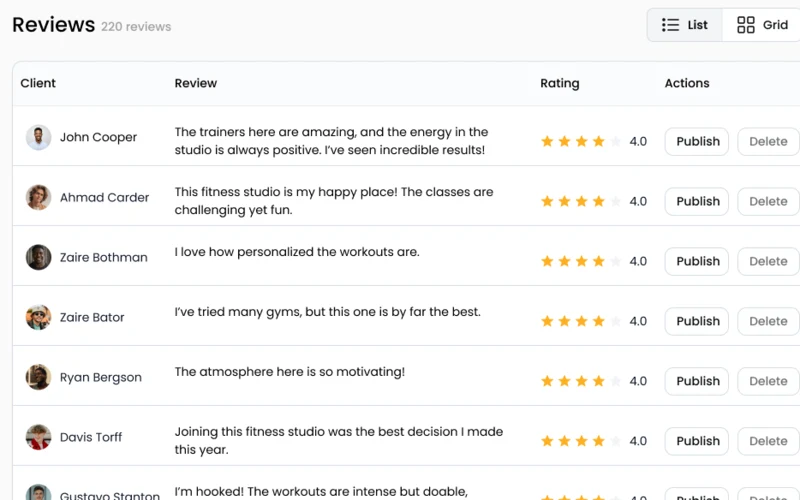Click first star in John Cooper's rating
Screen dimensions: 800x500
point(547,141)
